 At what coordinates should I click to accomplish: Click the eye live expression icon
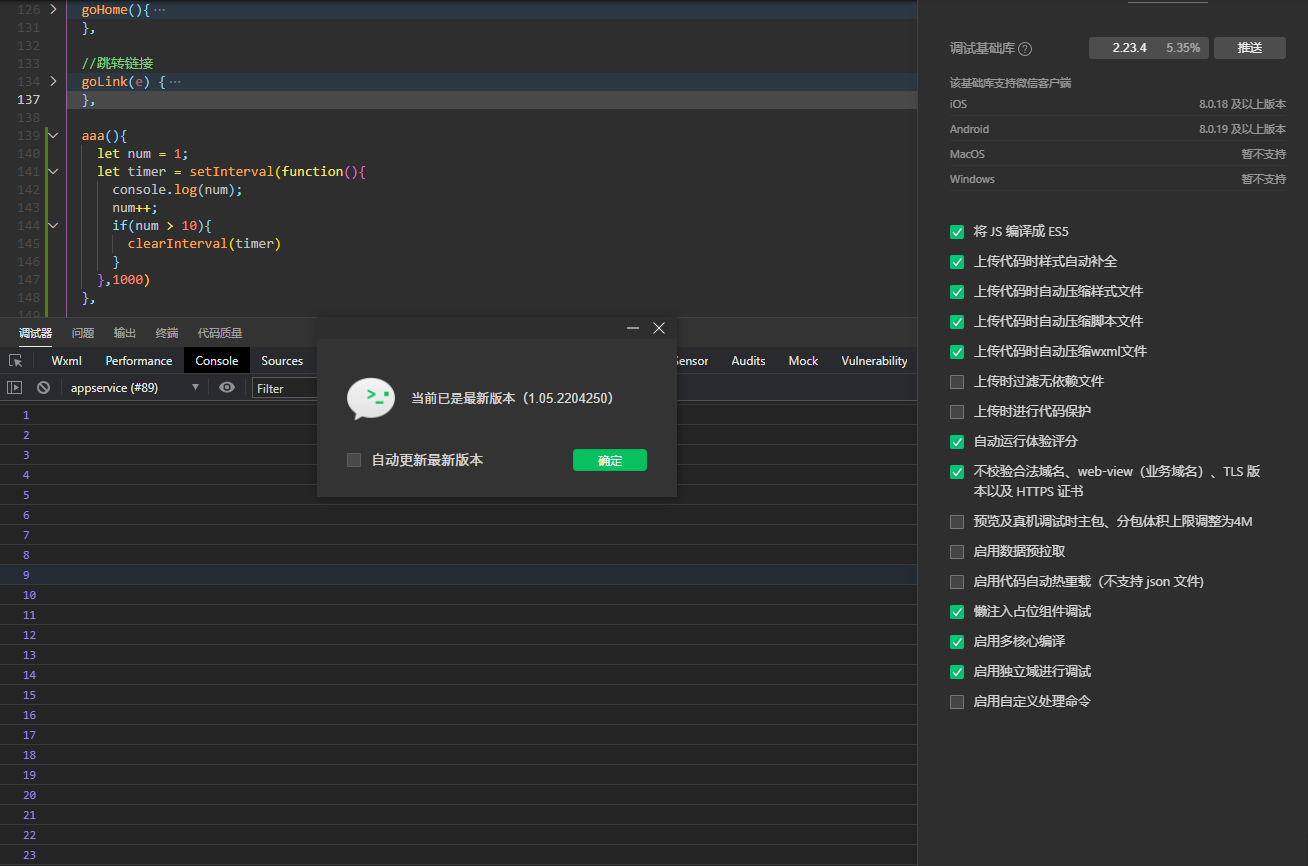coord(227,388)
